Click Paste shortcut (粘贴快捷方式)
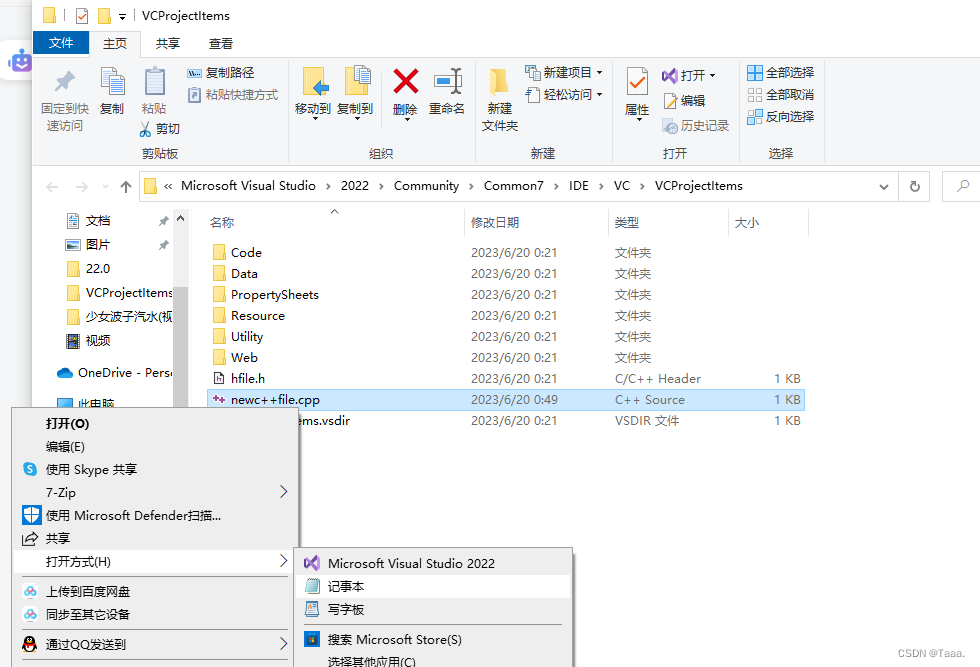 [232, 95]
